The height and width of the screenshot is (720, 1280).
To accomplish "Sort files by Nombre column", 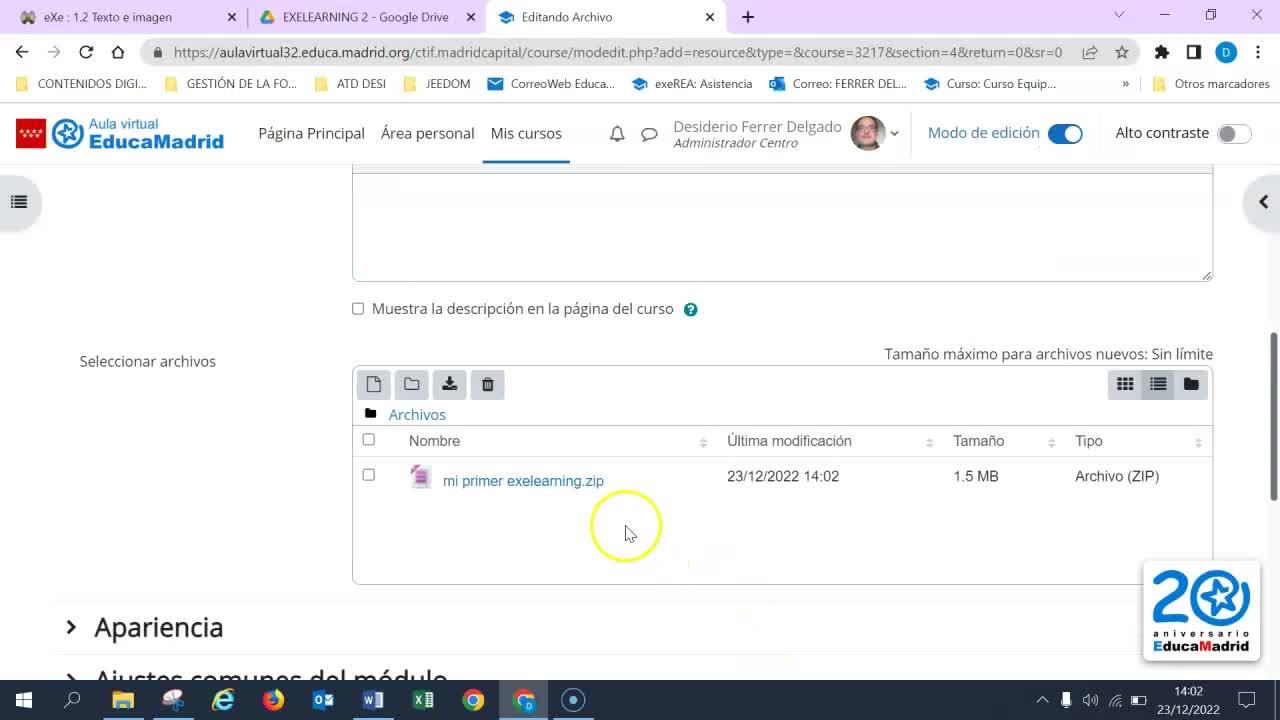I will point(434,441).
